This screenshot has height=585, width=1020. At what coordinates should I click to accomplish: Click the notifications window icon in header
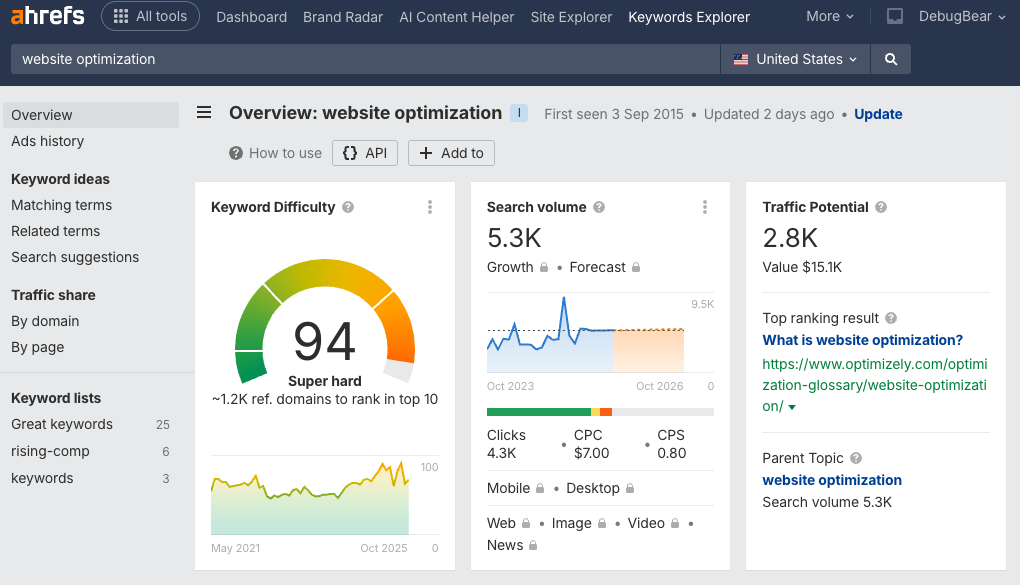[x=895, y=16]
